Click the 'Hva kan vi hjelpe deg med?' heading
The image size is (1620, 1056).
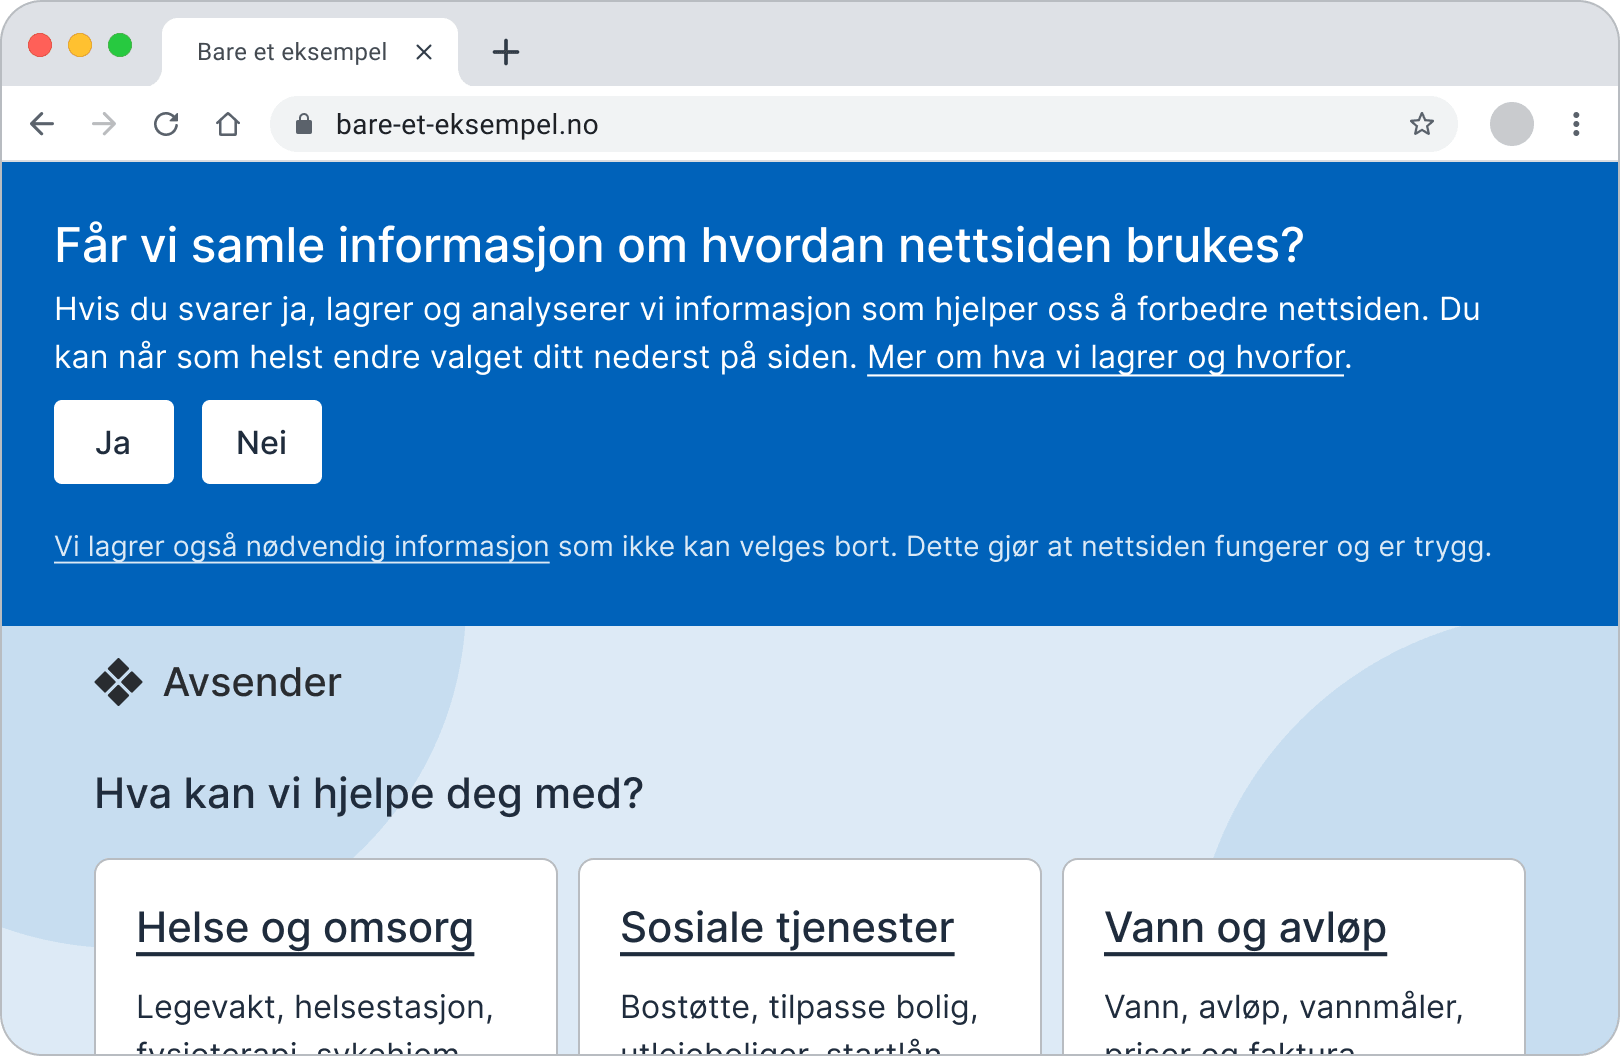(x=369, y=794)
